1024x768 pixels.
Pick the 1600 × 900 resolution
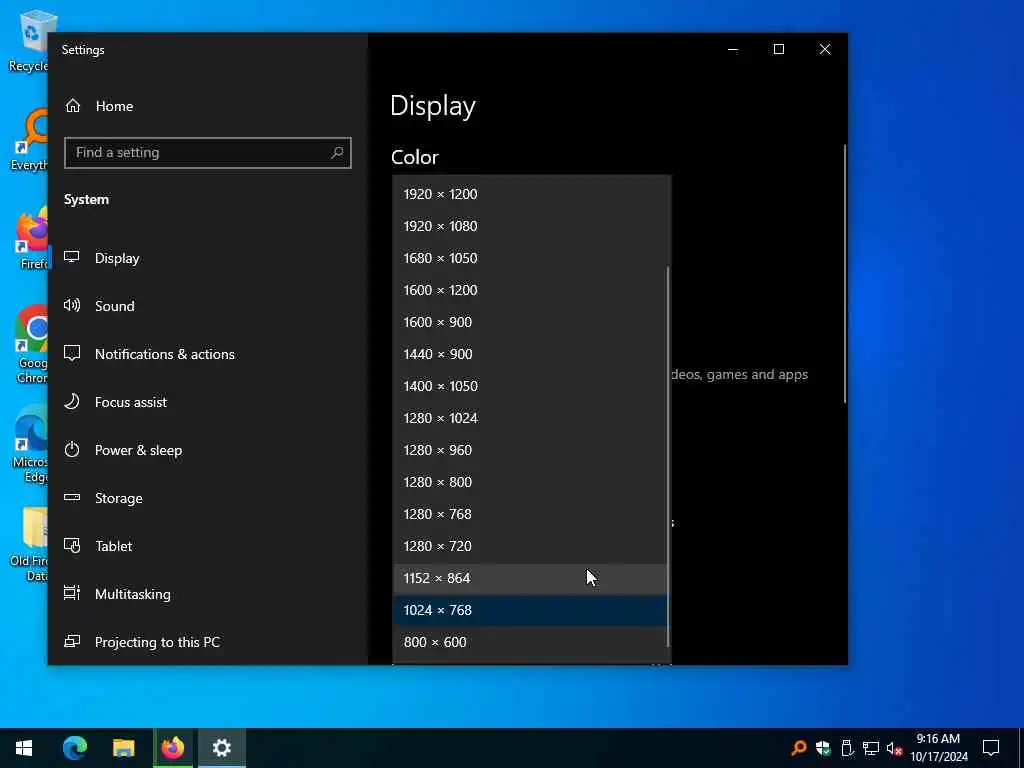click(x=531, y=322)
